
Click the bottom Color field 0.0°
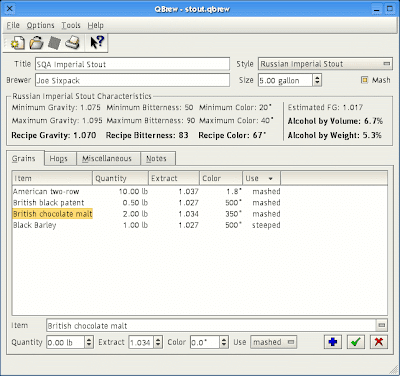point(205,342)
